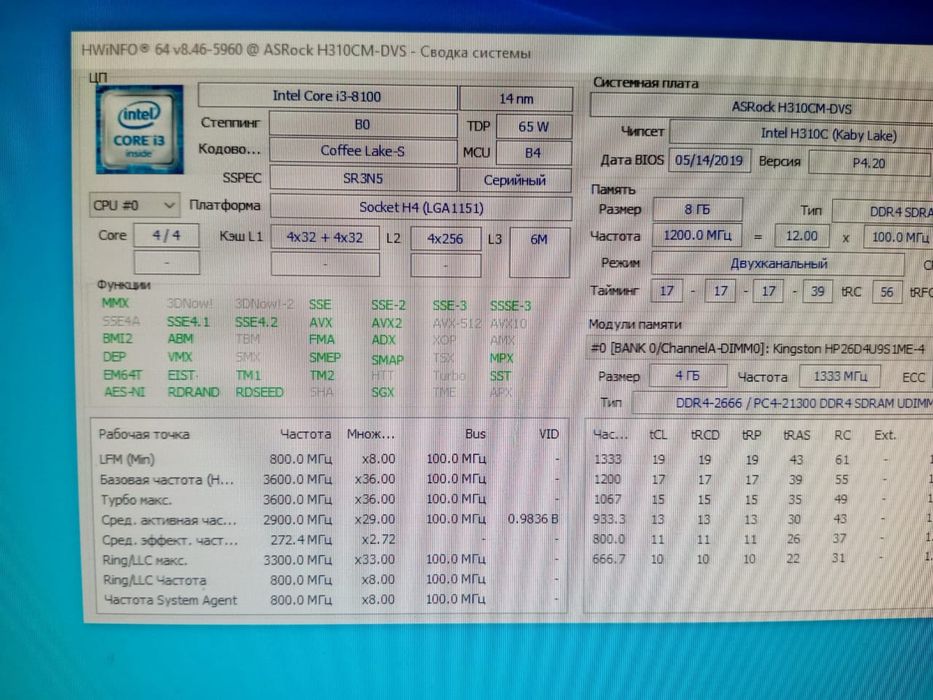Screen dimensions: 933x700
Task: Click the L1 cache 4x32 + 4x32 field
Action: tap(325, 238)
